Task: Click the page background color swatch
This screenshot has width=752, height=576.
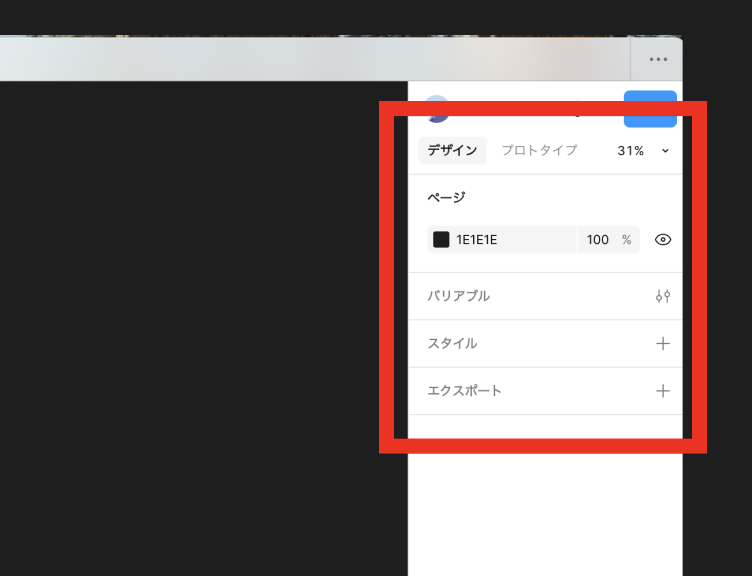Action: click(x=441, y=239)
